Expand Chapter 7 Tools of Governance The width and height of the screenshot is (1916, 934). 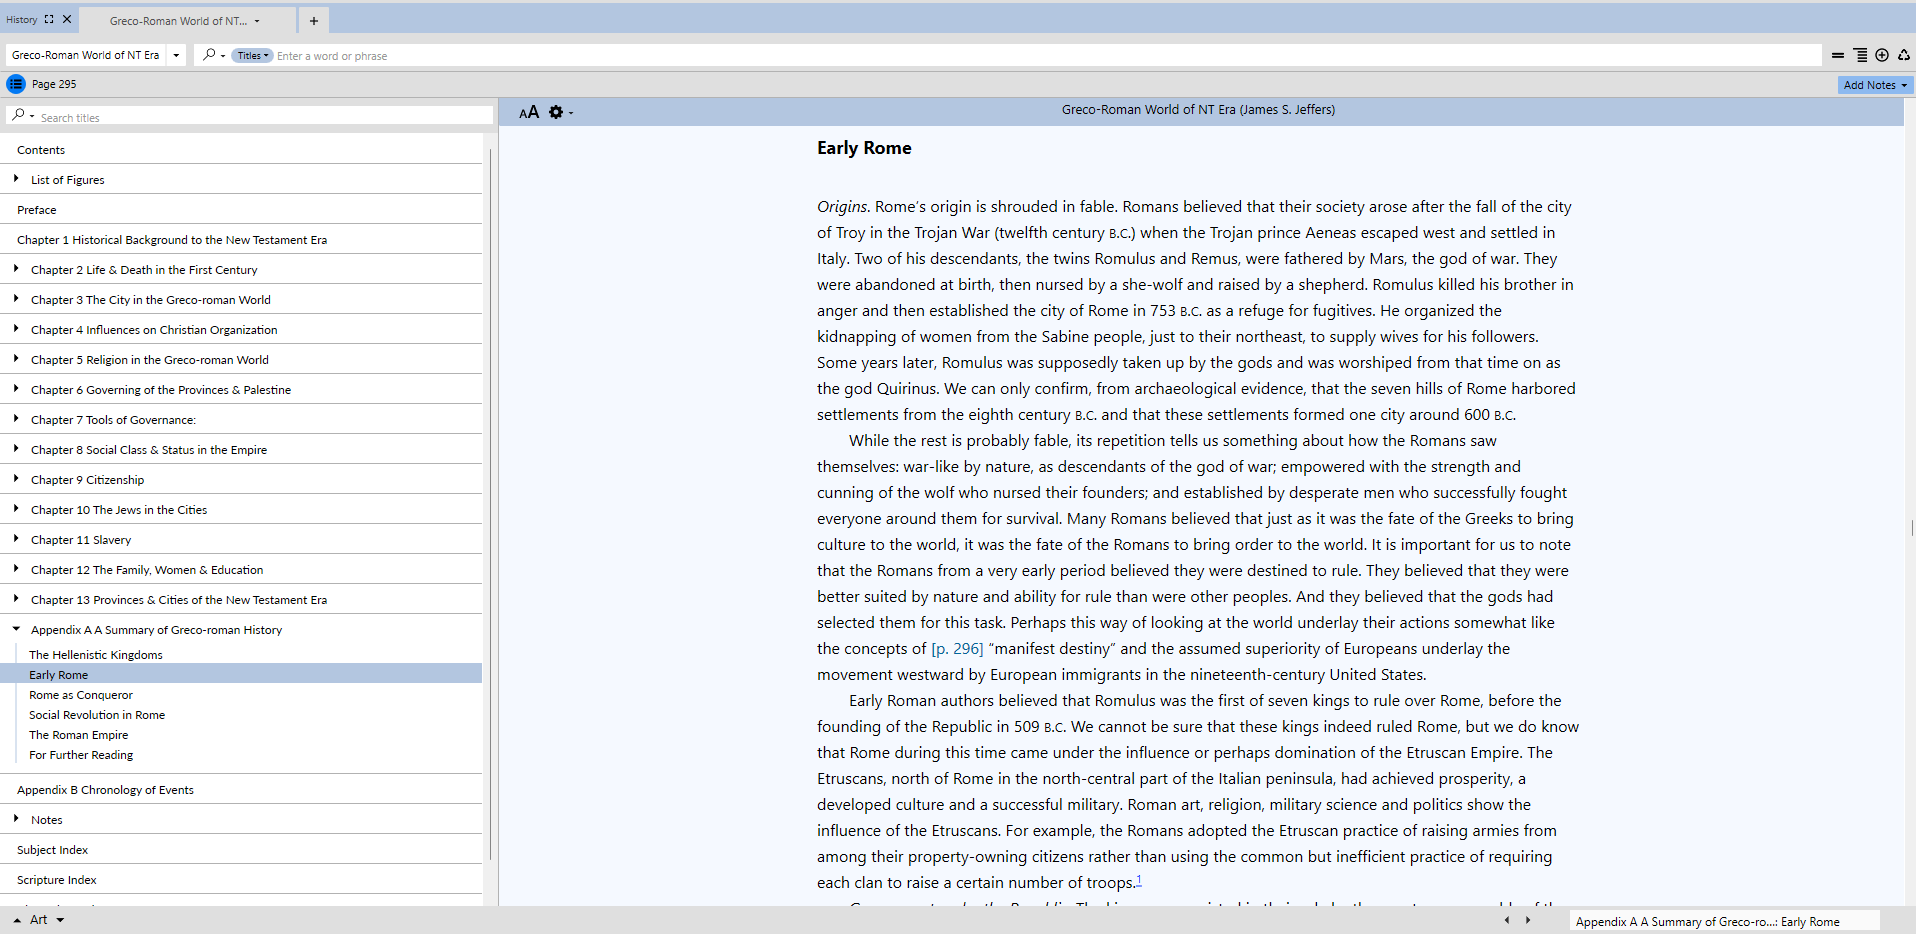click(16, 419)
